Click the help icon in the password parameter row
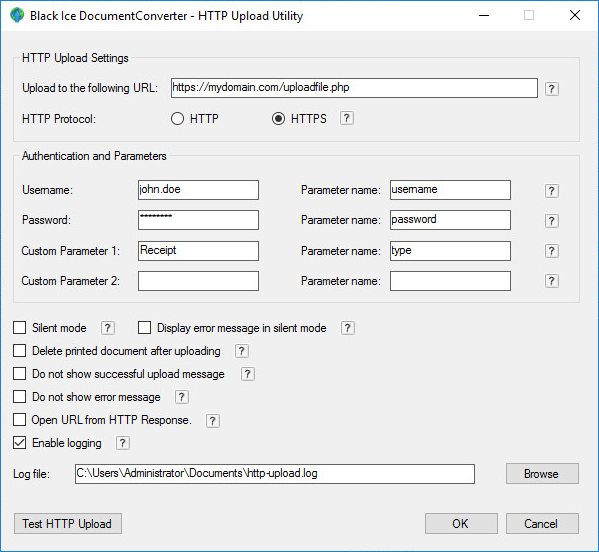Screen dimensions: 599x552 point(551,220)
